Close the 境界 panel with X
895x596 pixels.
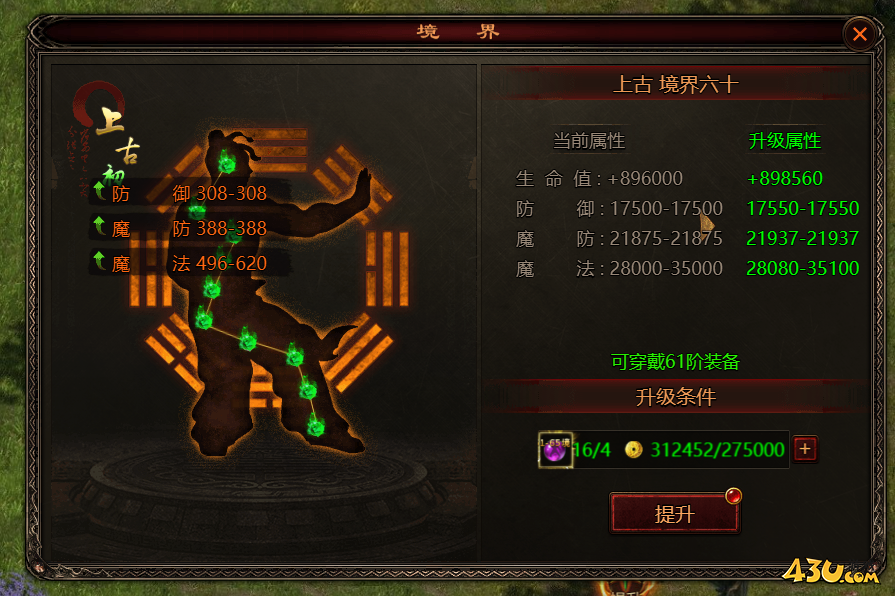pyautogui.click(x=860, y=34)
